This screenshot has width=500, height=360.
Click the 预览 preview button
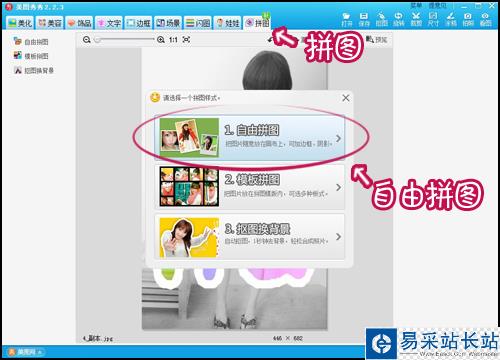(377, 39)
